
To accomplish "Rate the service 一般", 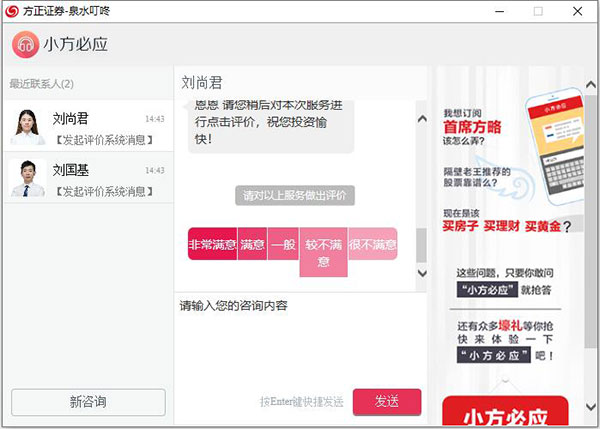I will coord(283,244).
